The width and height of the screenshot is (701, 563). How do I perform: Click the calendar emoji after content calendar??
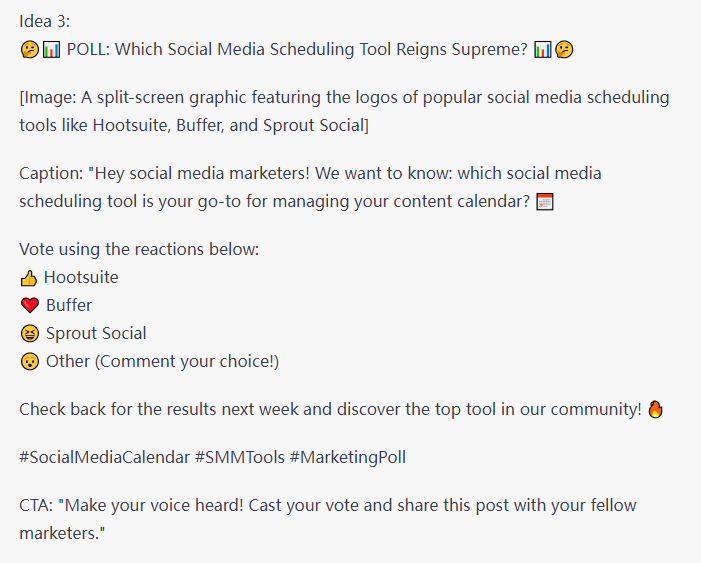coord(545,202)
